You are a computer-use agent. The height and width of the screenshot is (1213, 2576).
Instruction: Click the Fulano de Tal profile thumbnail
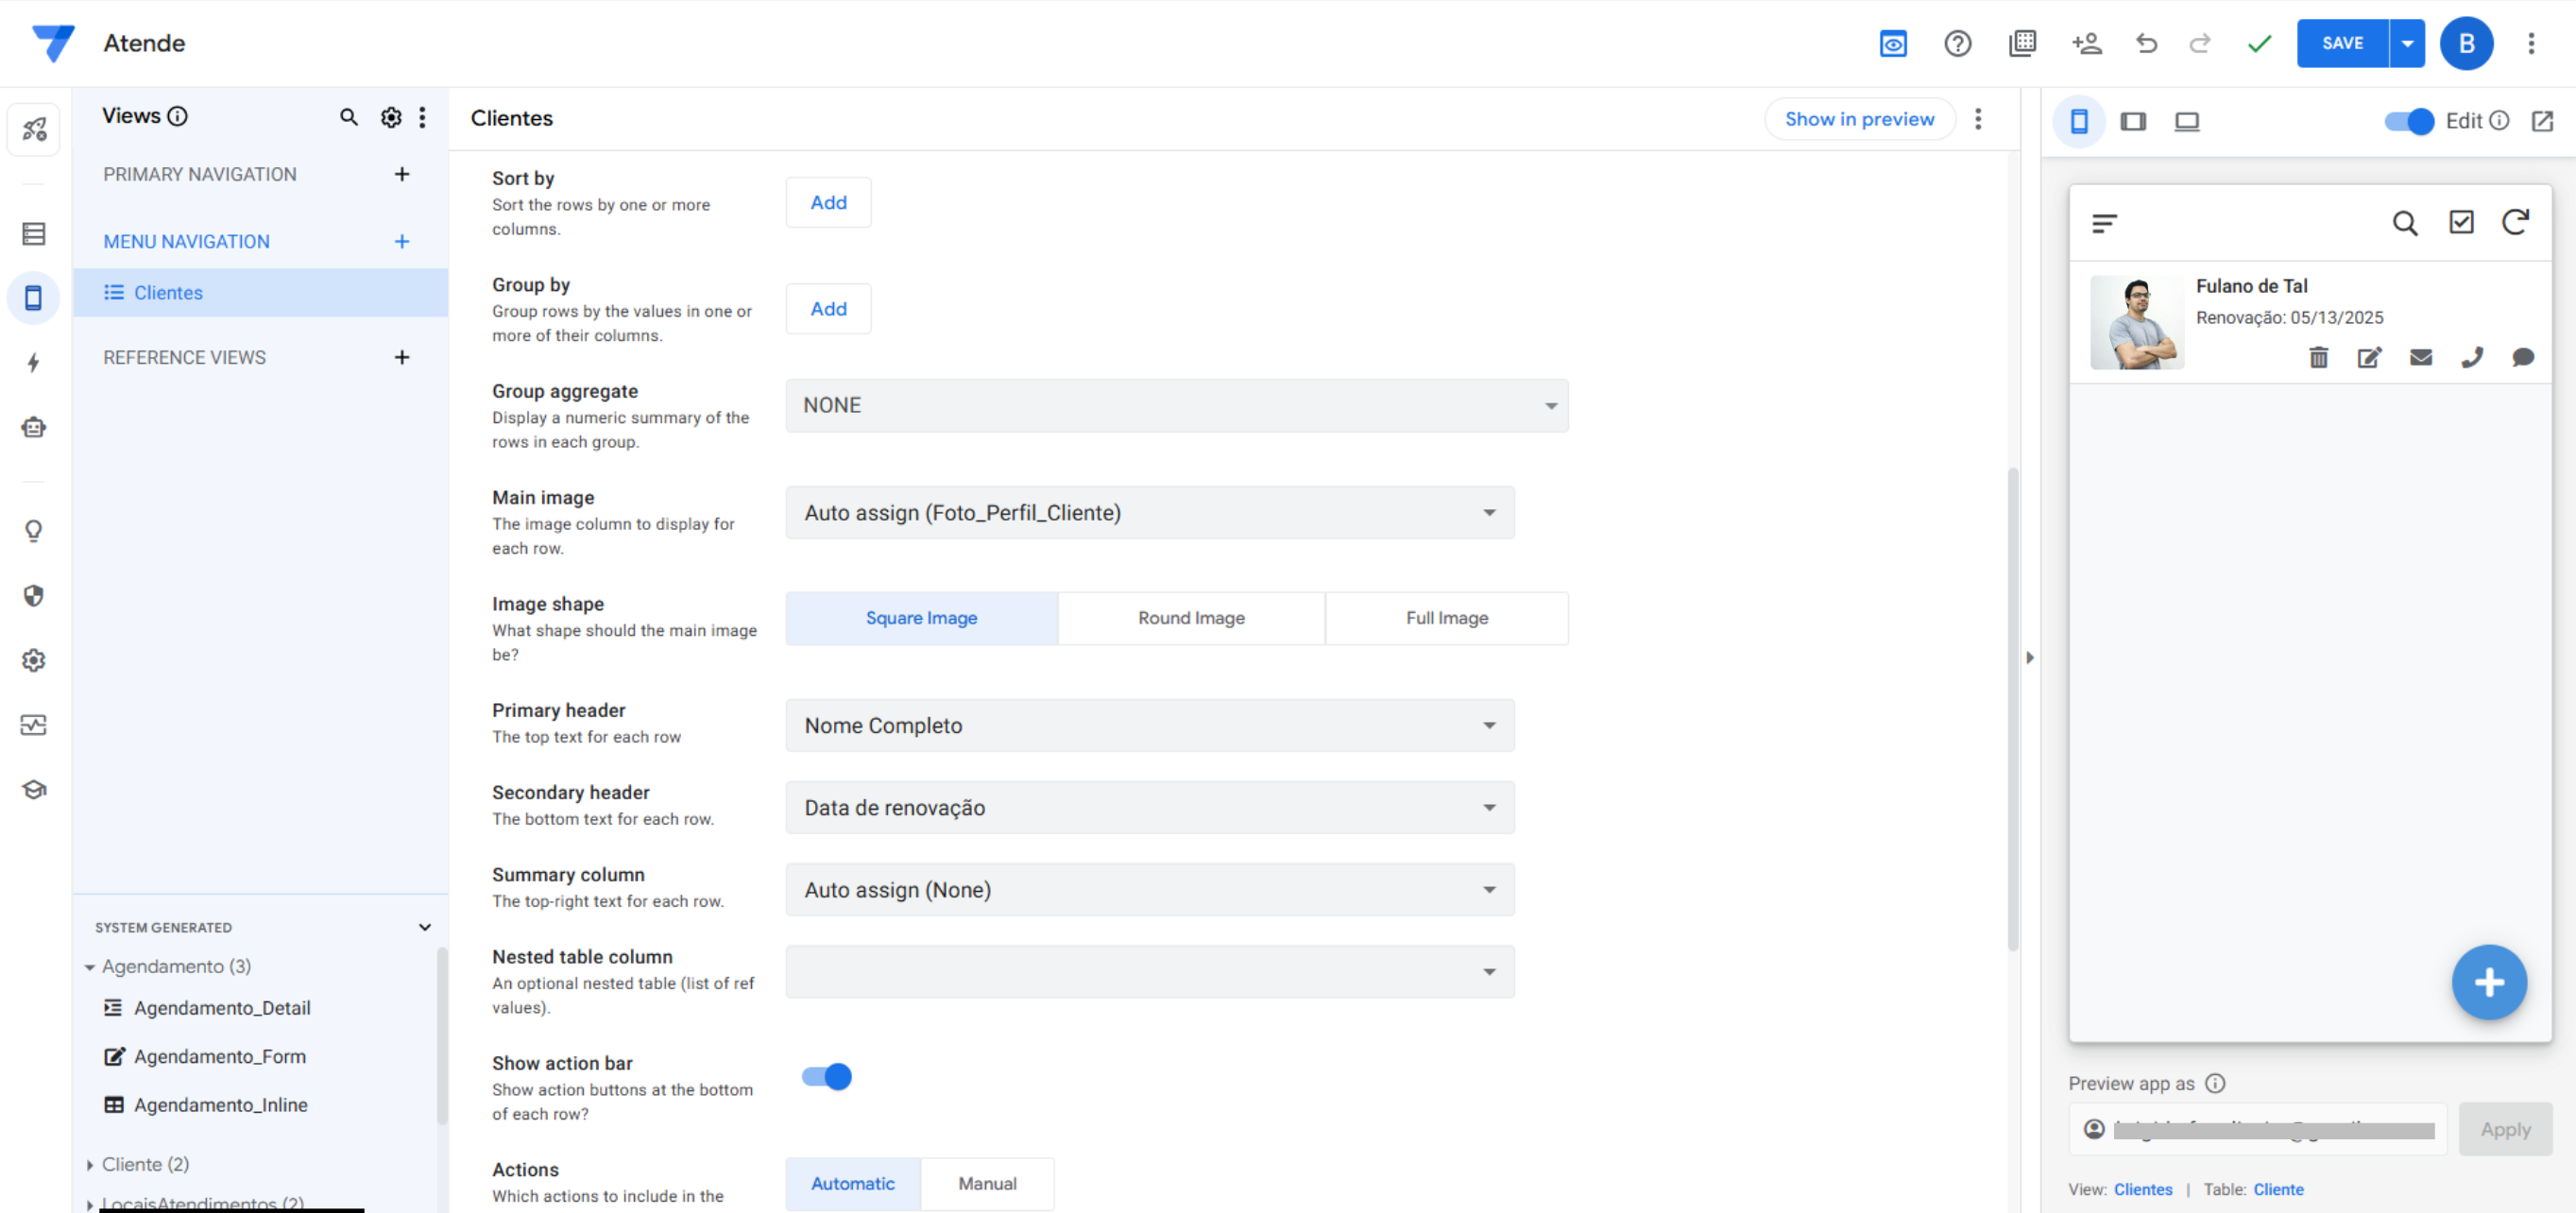2136,322
